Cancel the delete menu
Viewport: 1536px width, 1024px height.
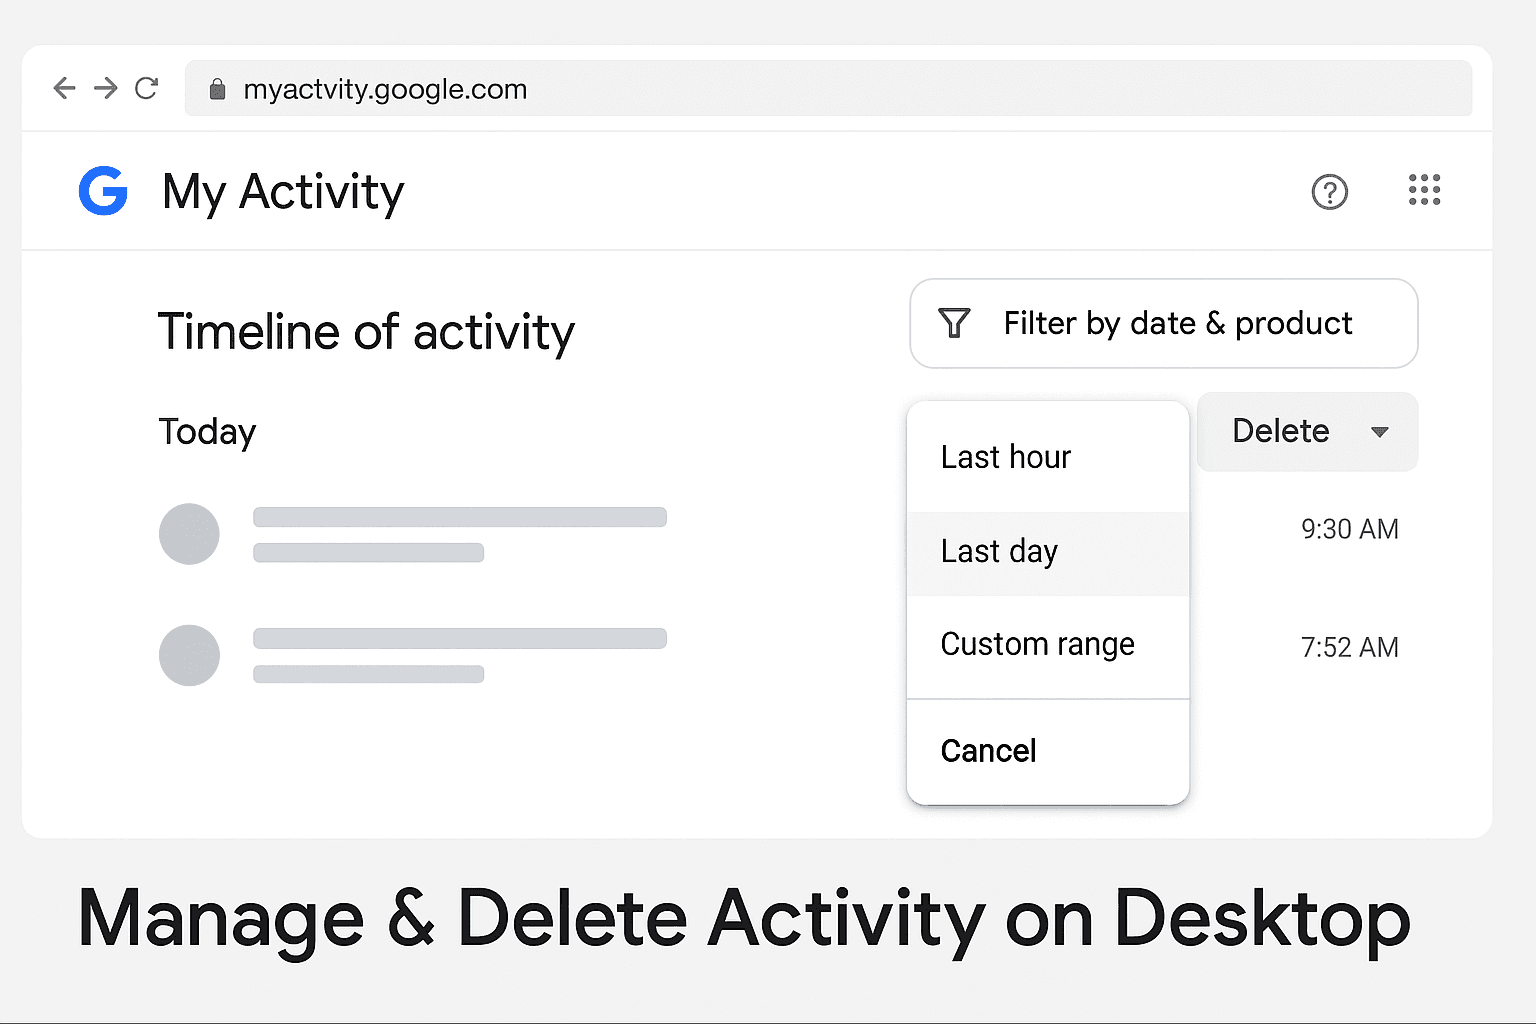(x=989, y=751)
